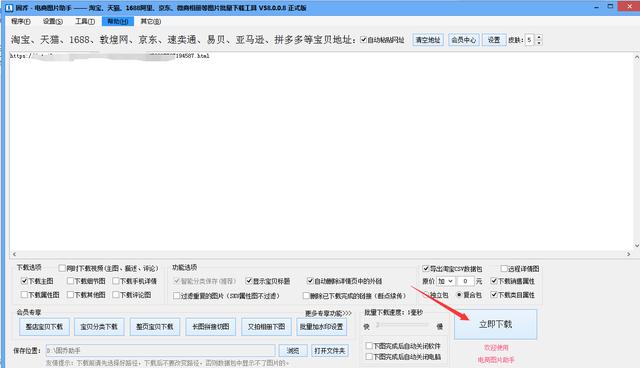Click the 原价 amount field showing 0
Image resolution: width=640 pixels, height=368 pixels.
[465, 281]
